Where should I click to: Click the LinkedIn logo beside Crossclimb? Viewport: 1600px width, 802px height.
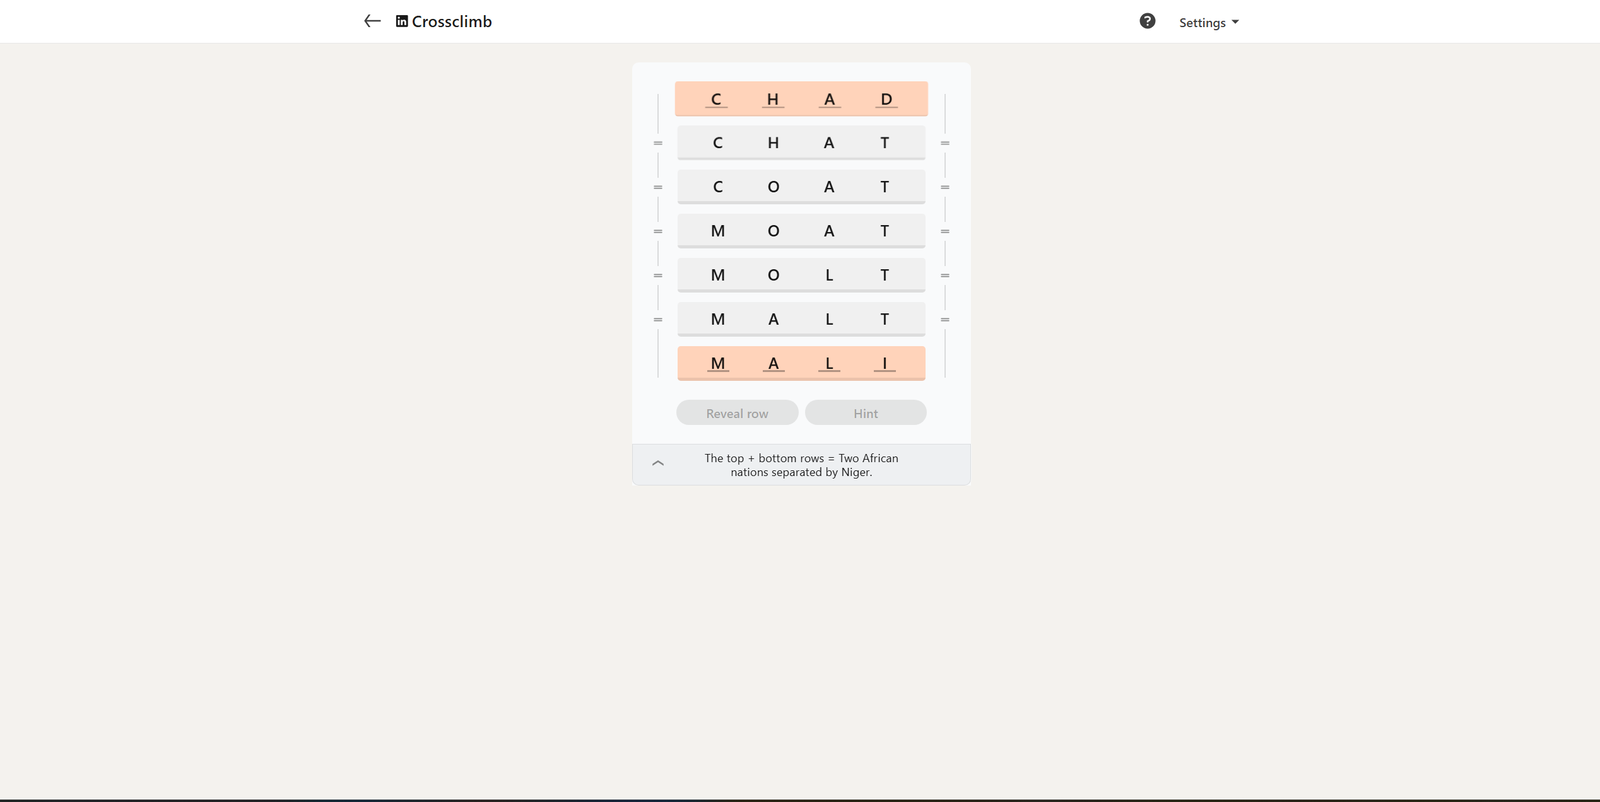[402, 21]
